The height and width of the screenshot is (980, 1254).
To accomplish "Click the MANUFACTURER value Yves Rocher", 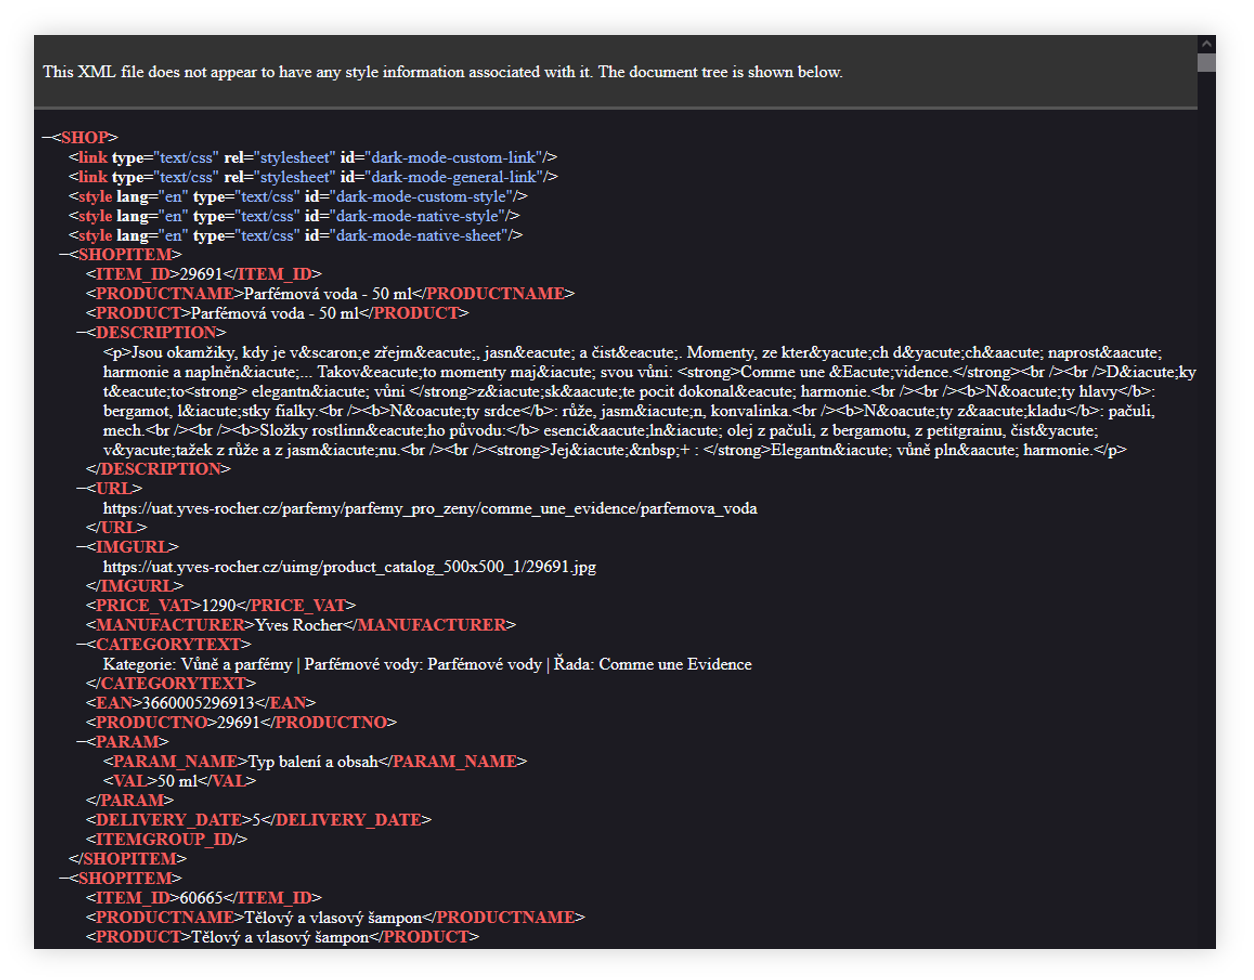I will pos(299,625).
